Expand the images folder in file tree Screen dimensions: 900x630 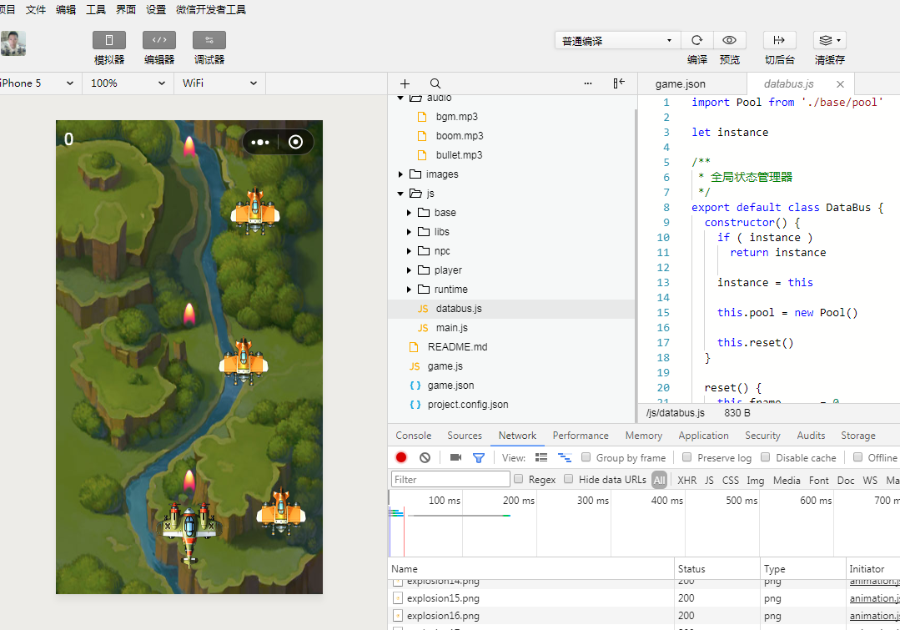[x=441, y=174]
